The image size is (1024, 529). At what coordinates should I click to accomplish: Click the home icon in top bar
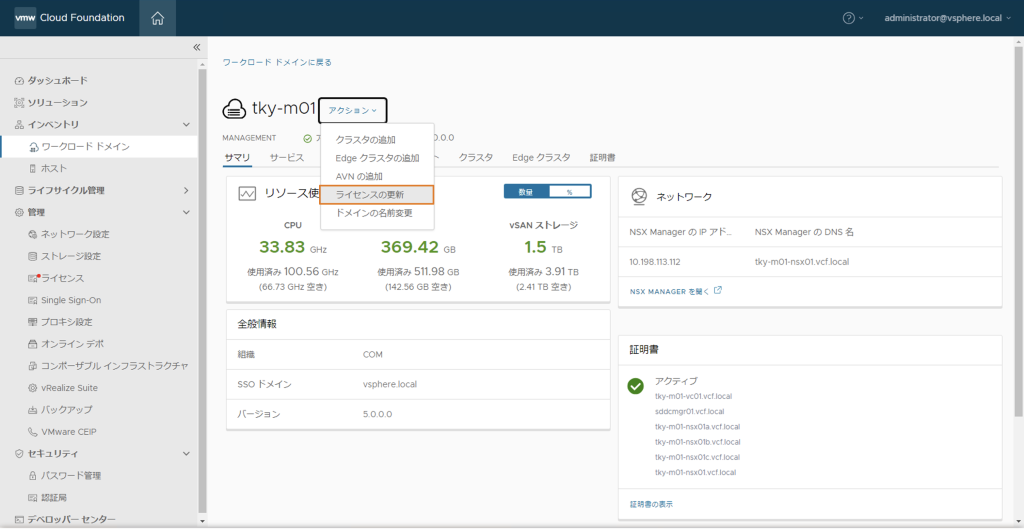157,18
